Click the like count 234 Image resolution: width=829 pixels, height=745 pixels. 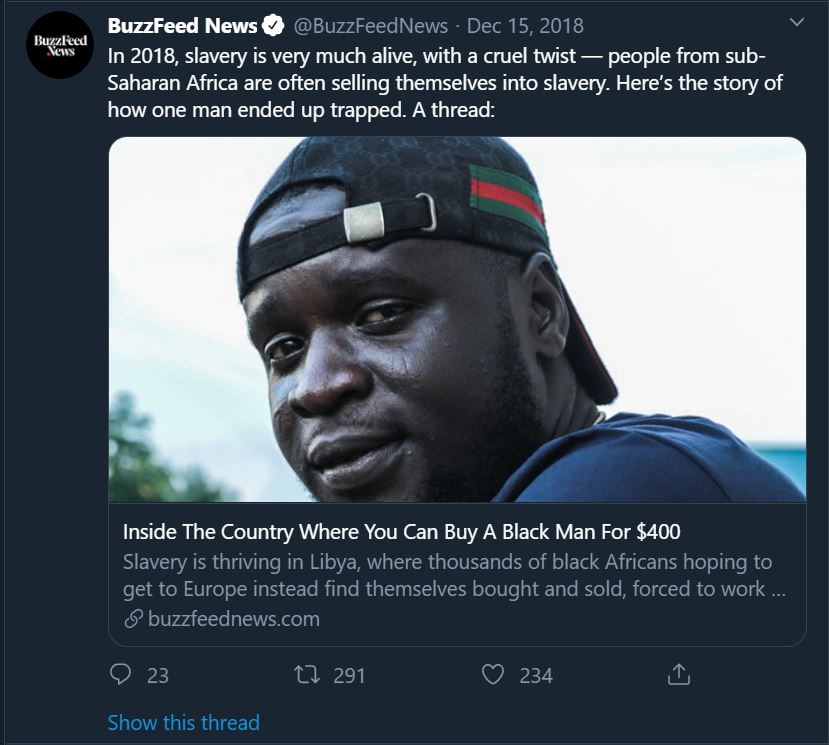[x=536, y=676]
